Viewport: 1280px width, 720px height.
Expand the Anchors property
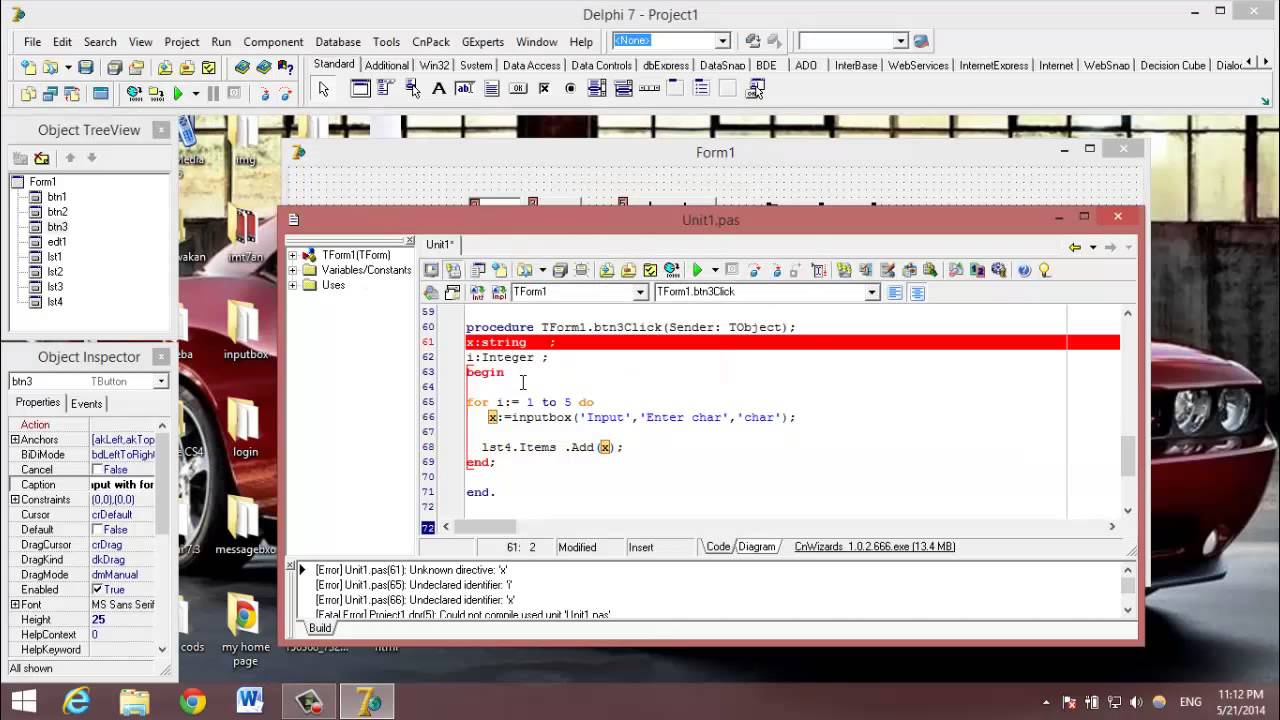tap(15, 439)
